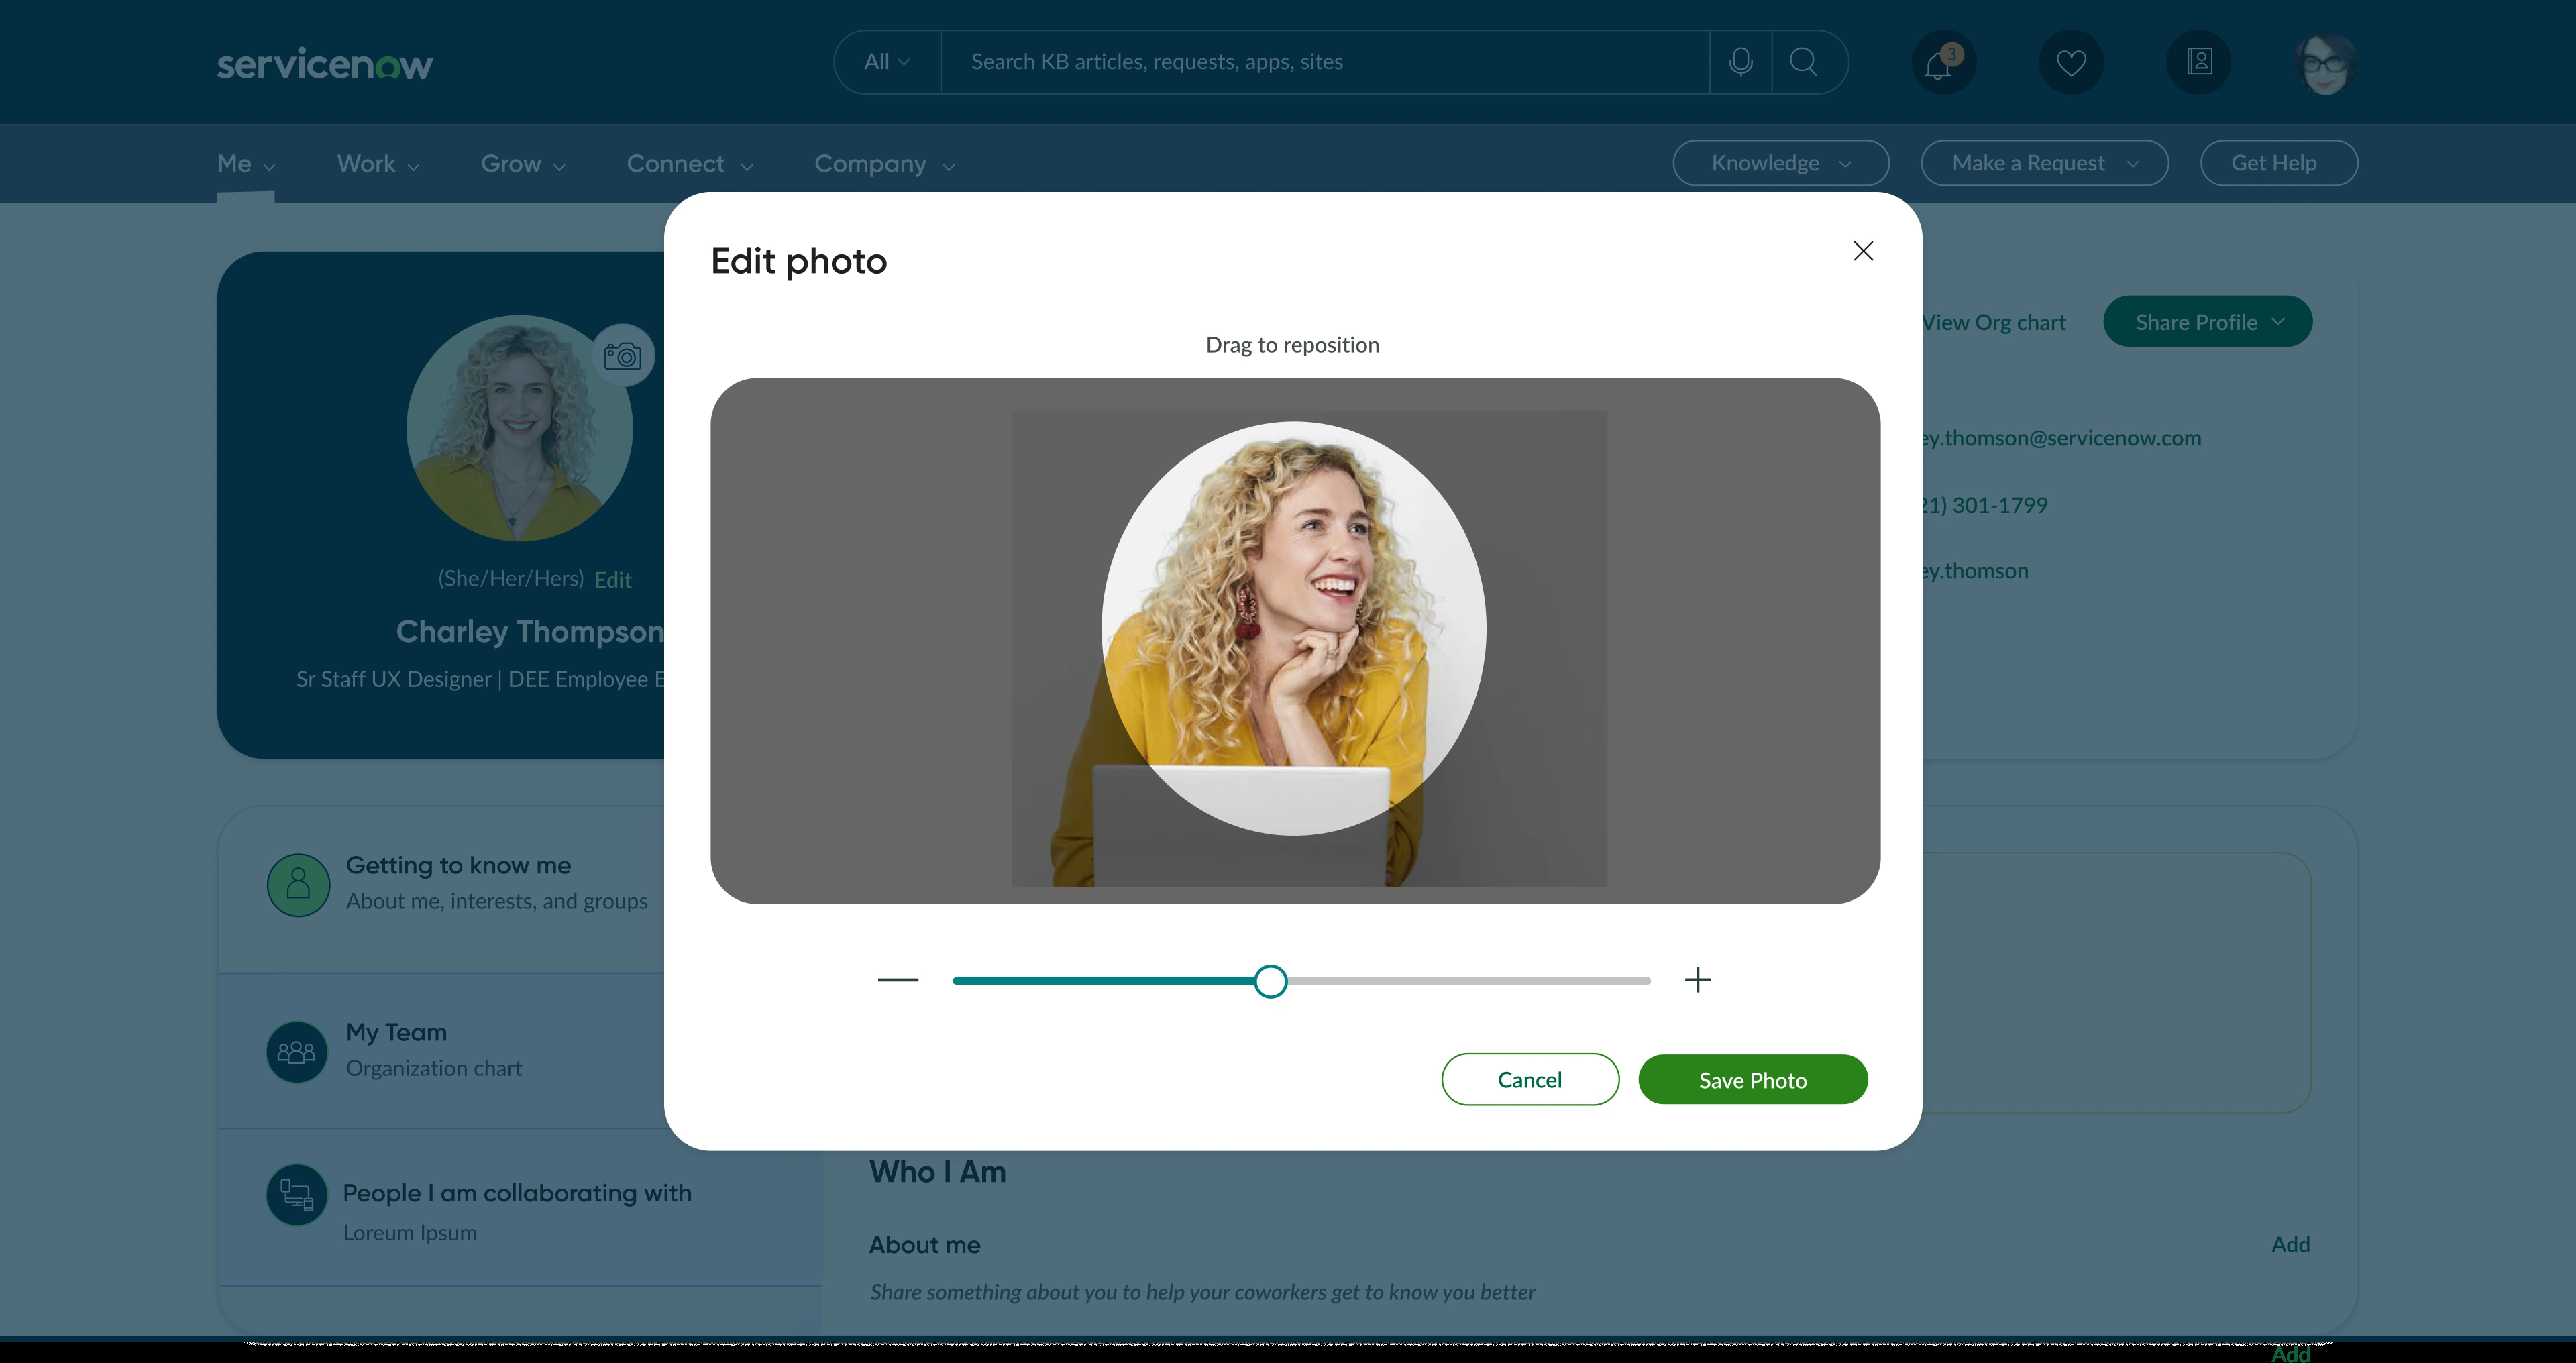Open the heart favorites icon

(2070, 62)
